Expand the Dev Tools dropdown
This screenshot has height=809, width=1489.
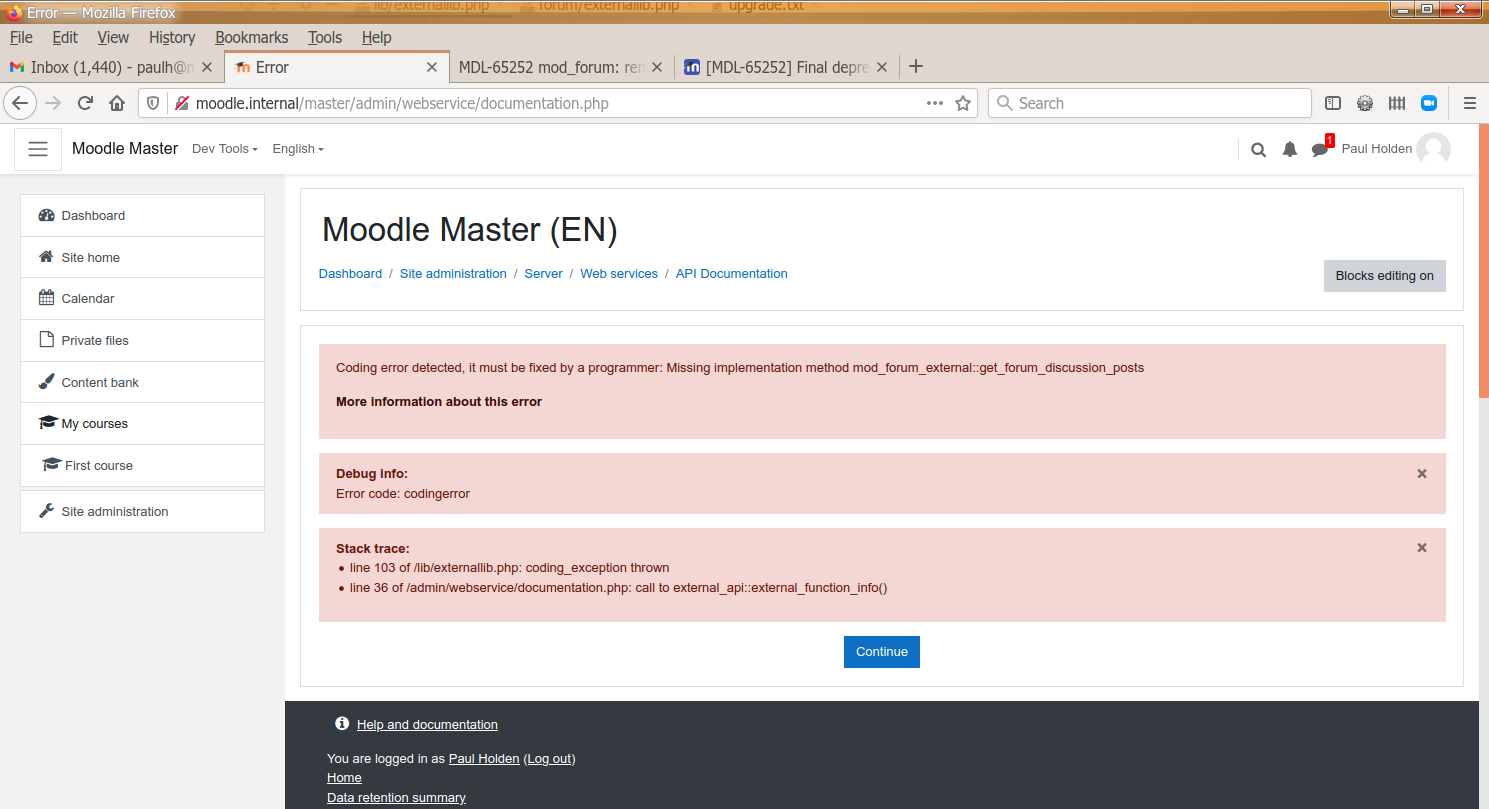(225, 149)
